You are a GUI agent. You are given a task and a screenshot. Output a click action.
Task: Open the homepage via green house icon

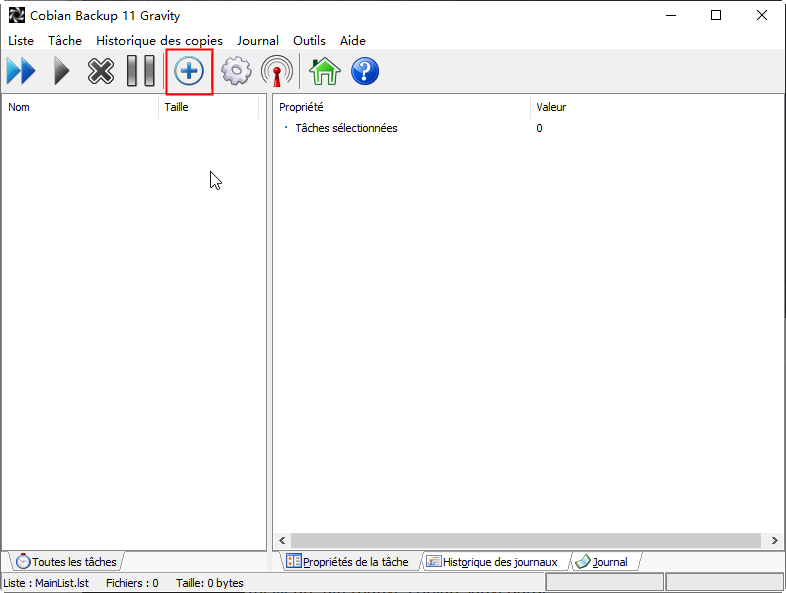[x=325, y=71]
